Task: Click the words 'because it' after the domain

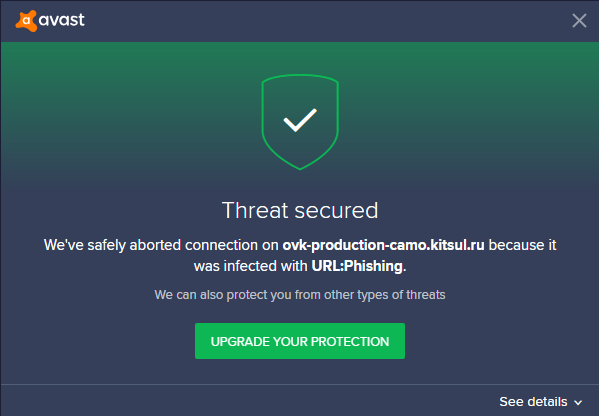Action: pyautogui.click(x=522, y=245)
